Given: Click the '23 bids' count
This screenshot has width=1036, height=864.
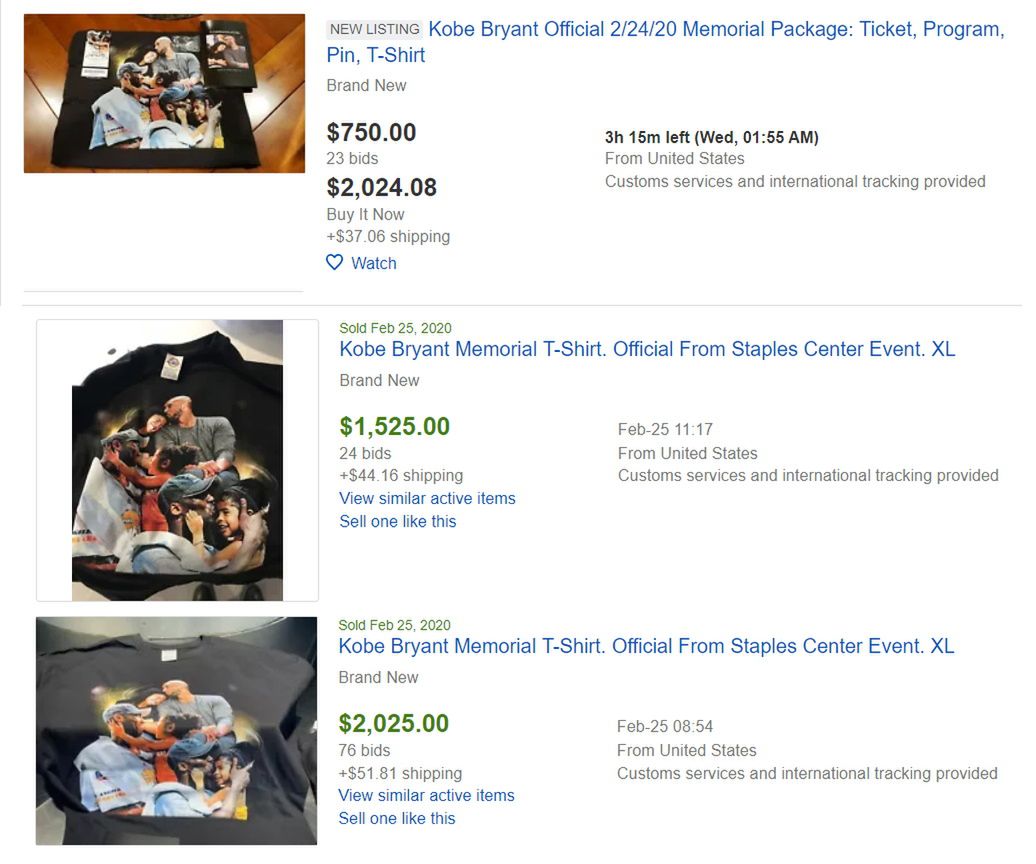Looking at the screenshot, I should [352, 158].
